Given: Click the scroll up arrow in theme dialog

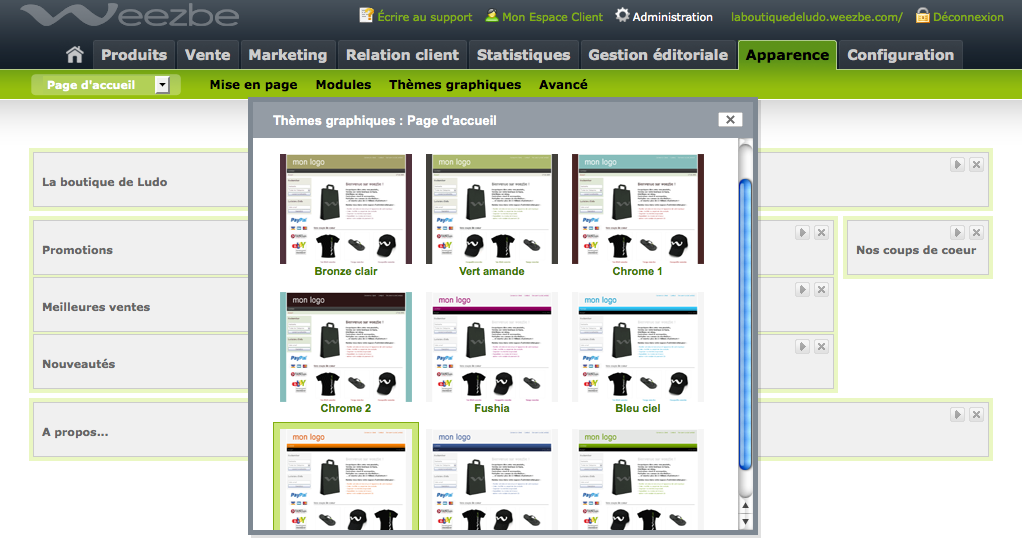Looking at the screenshot, I should (x=745, y=505).
